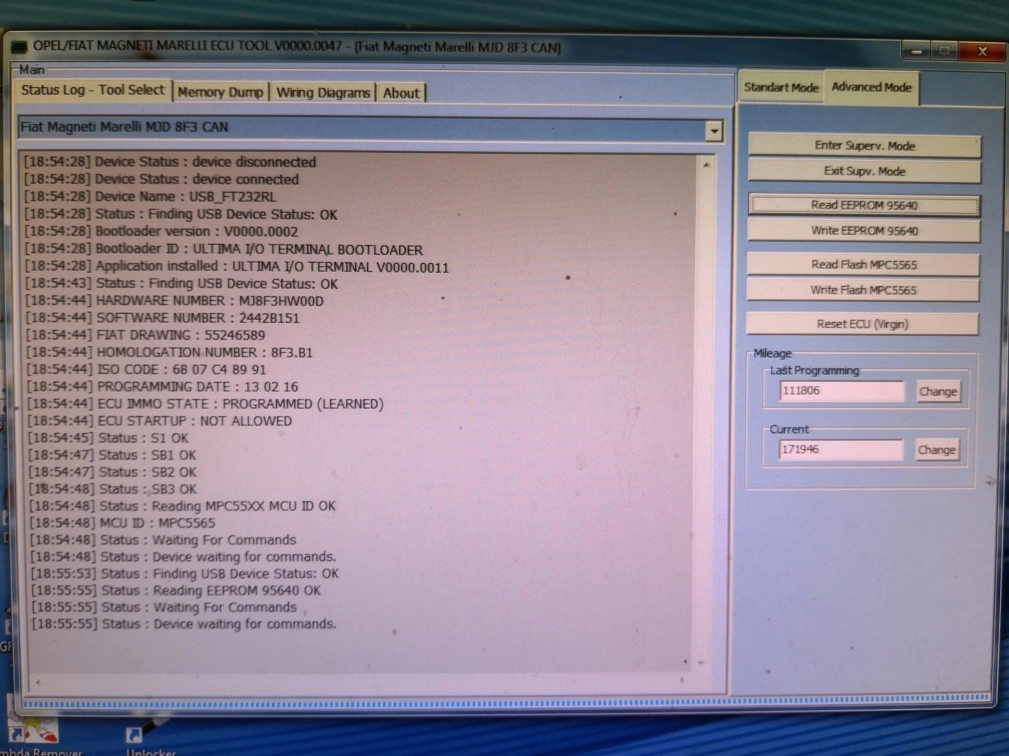Switch to Status Log - Tool Select tab
The height and width of the screenshot is (756, 1009).
(93, 90)
